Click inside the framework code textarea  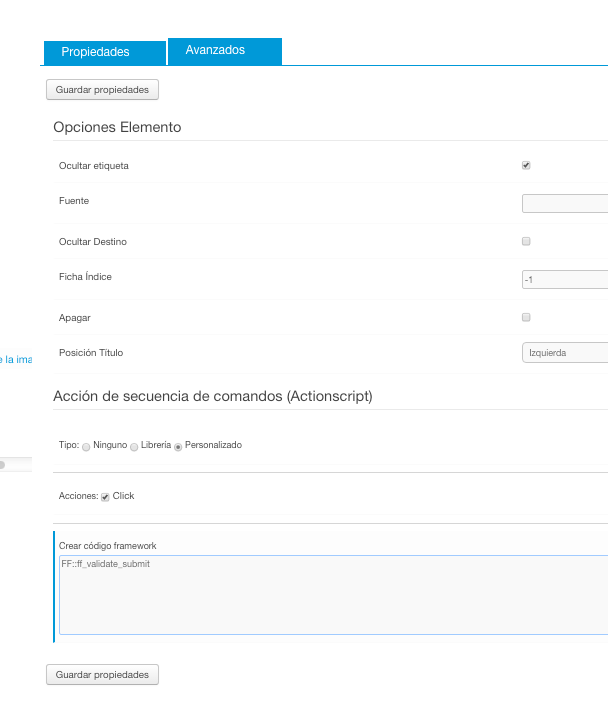click(334, 595)
